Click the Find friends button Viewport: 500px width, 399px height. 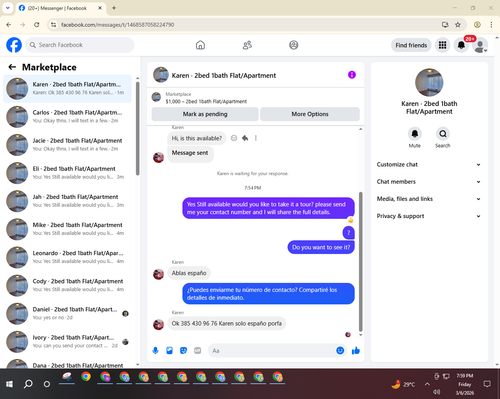click(411, 45)
